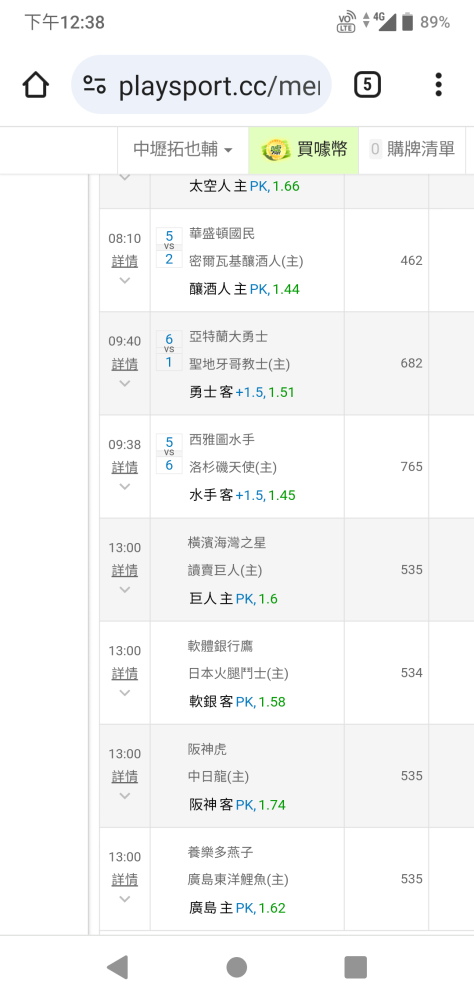Open 詳情 for the 橫濱海灣之星 game

pyautogui.click(x=125, y=570)
